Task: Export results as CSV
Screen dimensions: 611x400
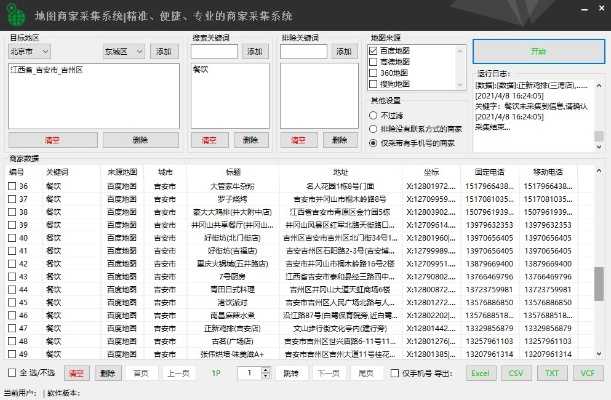Action: tap(515, 373)
